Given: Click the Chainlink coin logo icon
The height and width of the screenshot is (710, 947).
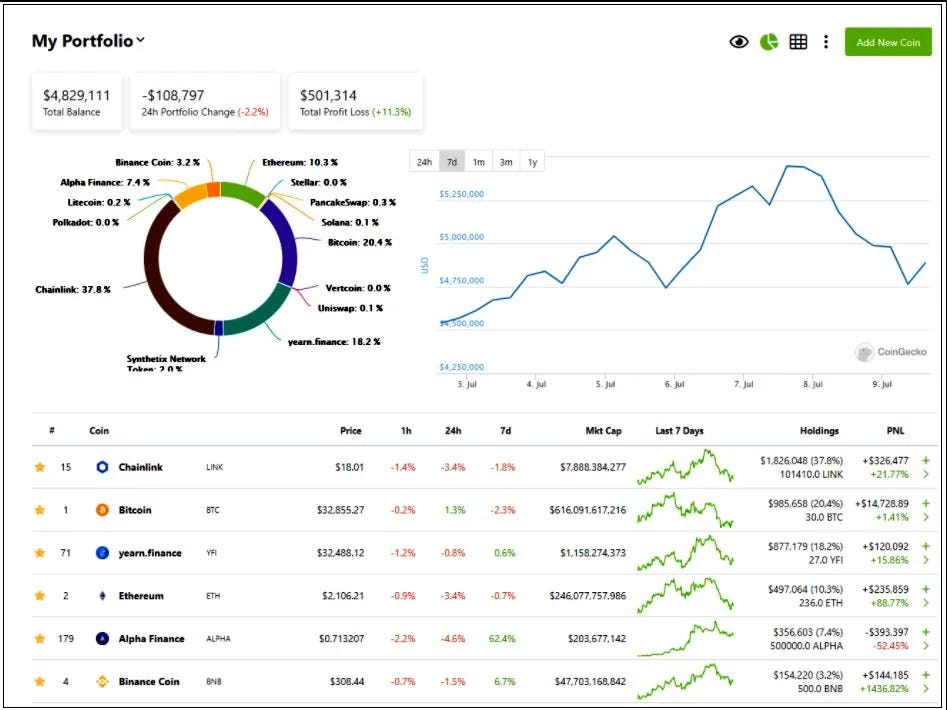Looking at the screenshot, I should 102,467.
